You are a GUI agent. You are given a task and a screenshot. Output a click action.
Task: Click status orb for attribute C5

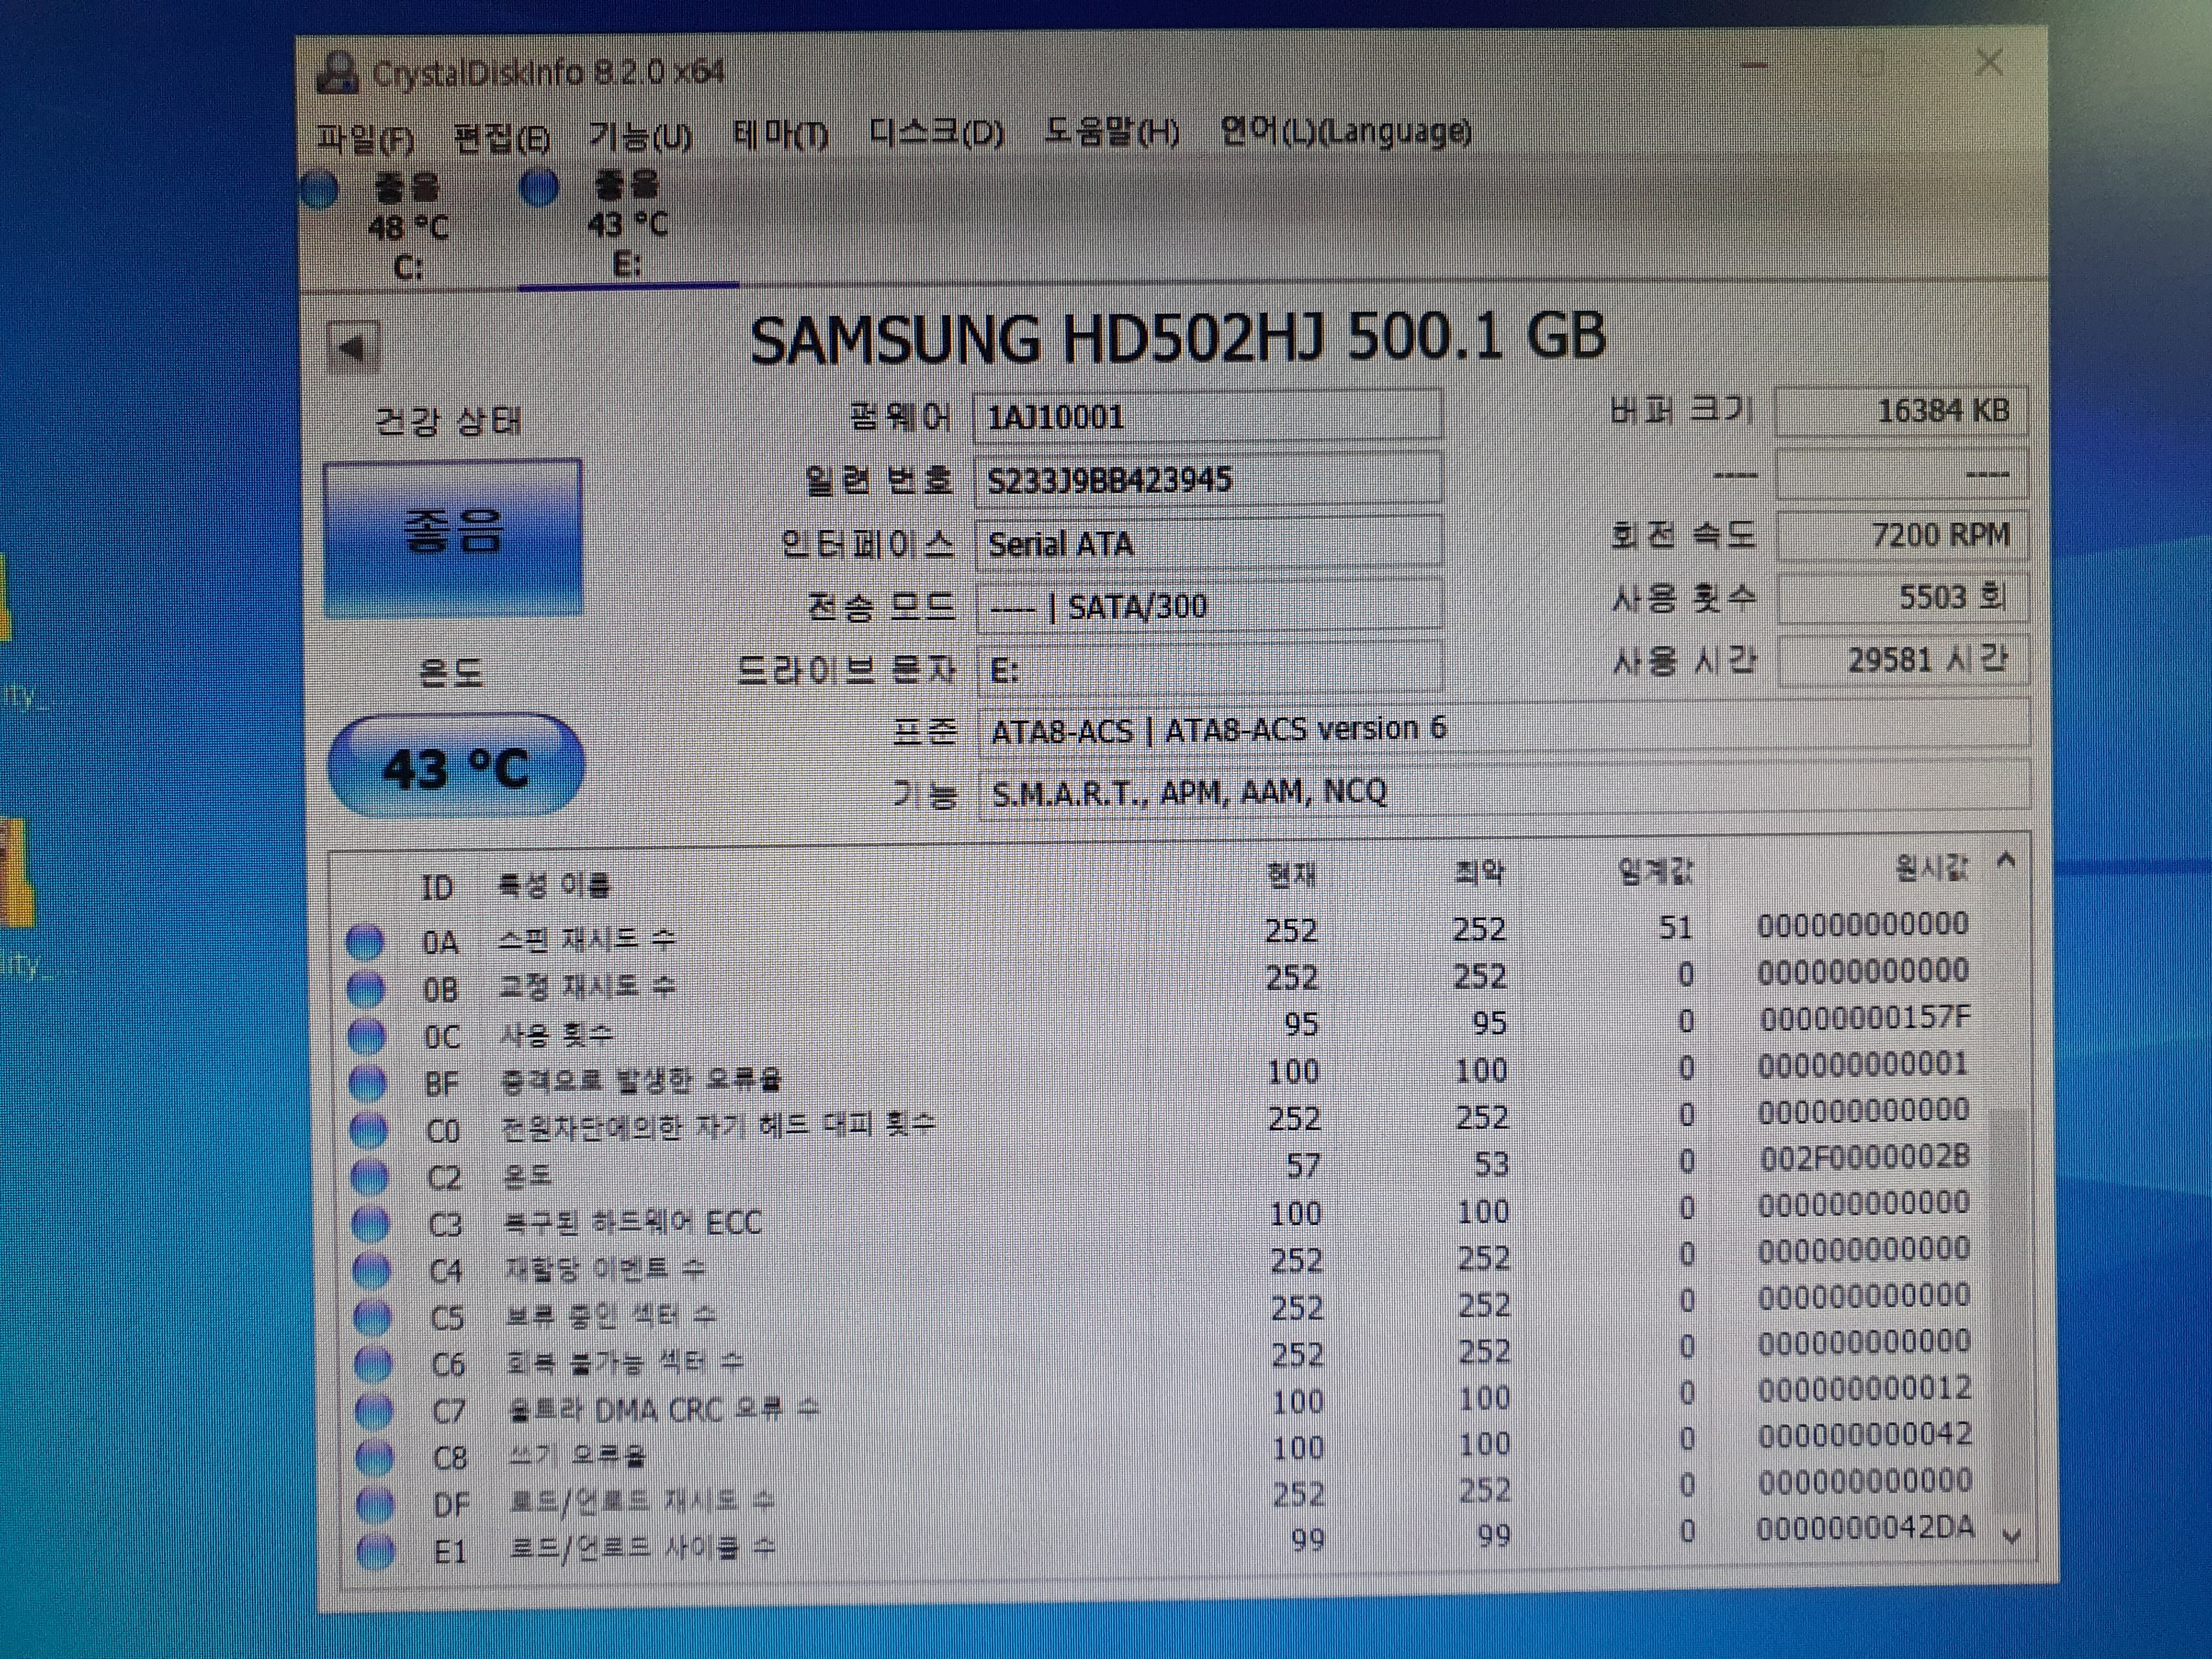click(x=372, y=1317)
